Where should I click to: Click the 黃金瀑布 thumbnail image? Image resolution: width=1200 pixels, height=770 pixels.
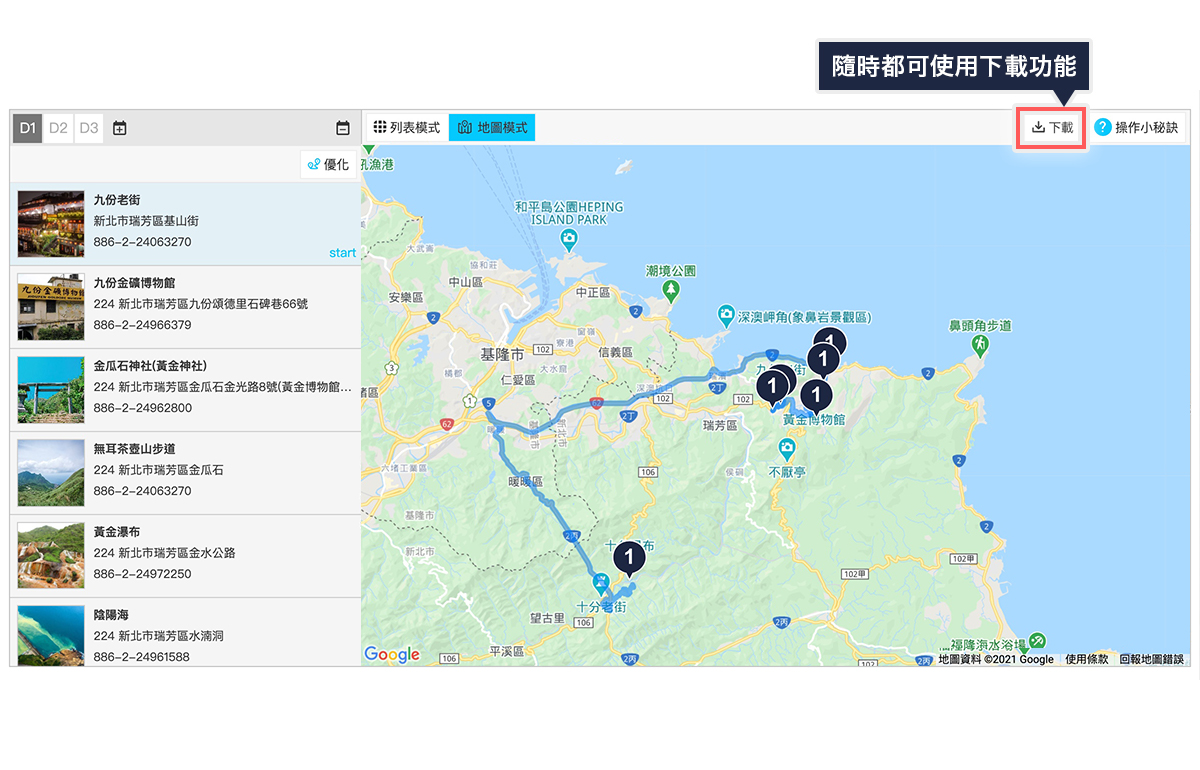[x=51, y=556]
